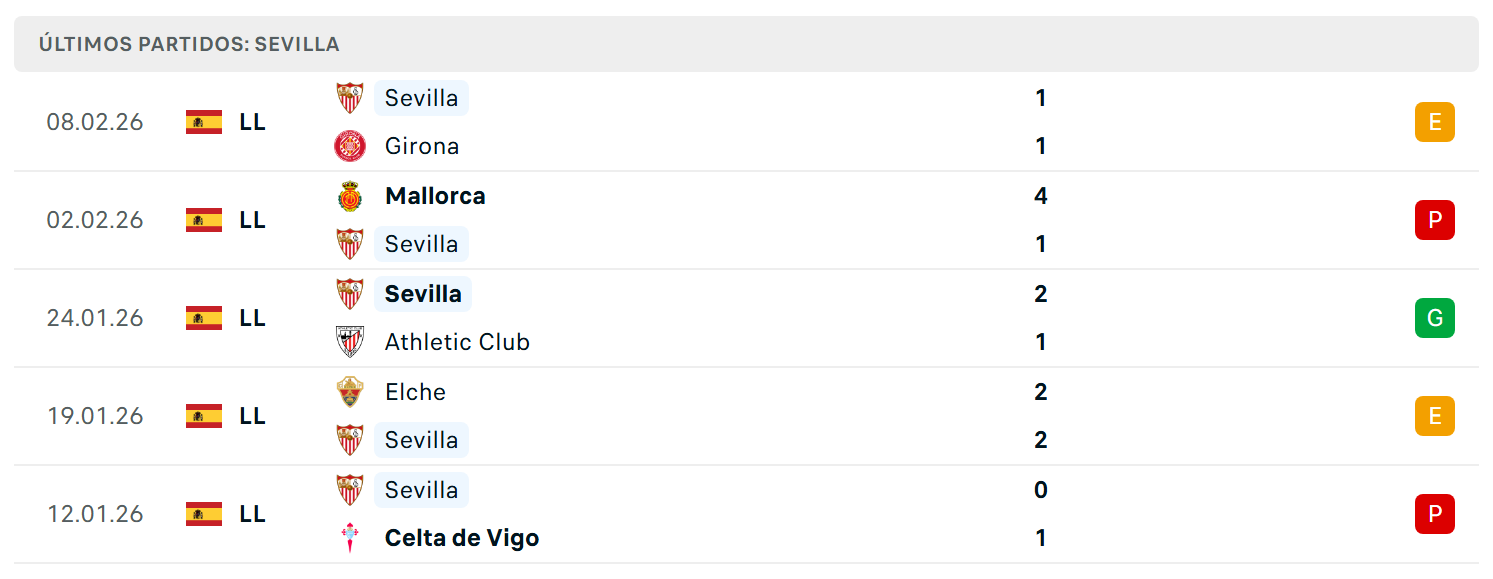Open the Celta de Vigo team link
Image resolution: width=1493 pixels, height=579 pixels.
click(462, 538)
